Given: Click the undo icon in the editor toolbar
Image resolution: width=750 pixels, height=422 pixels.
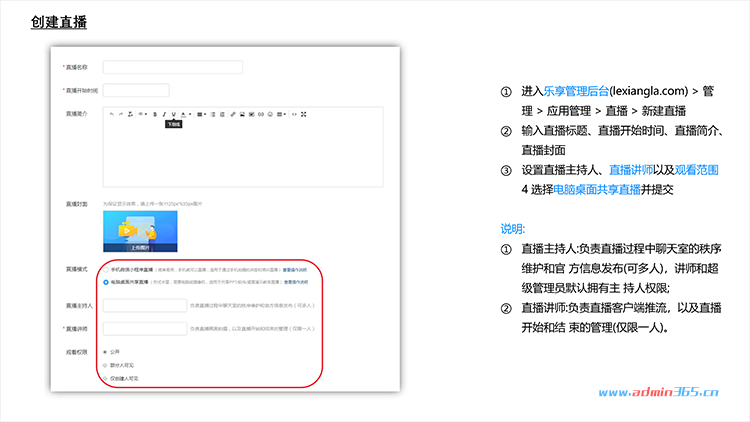Looking at the screenshot, I should 112,114.
